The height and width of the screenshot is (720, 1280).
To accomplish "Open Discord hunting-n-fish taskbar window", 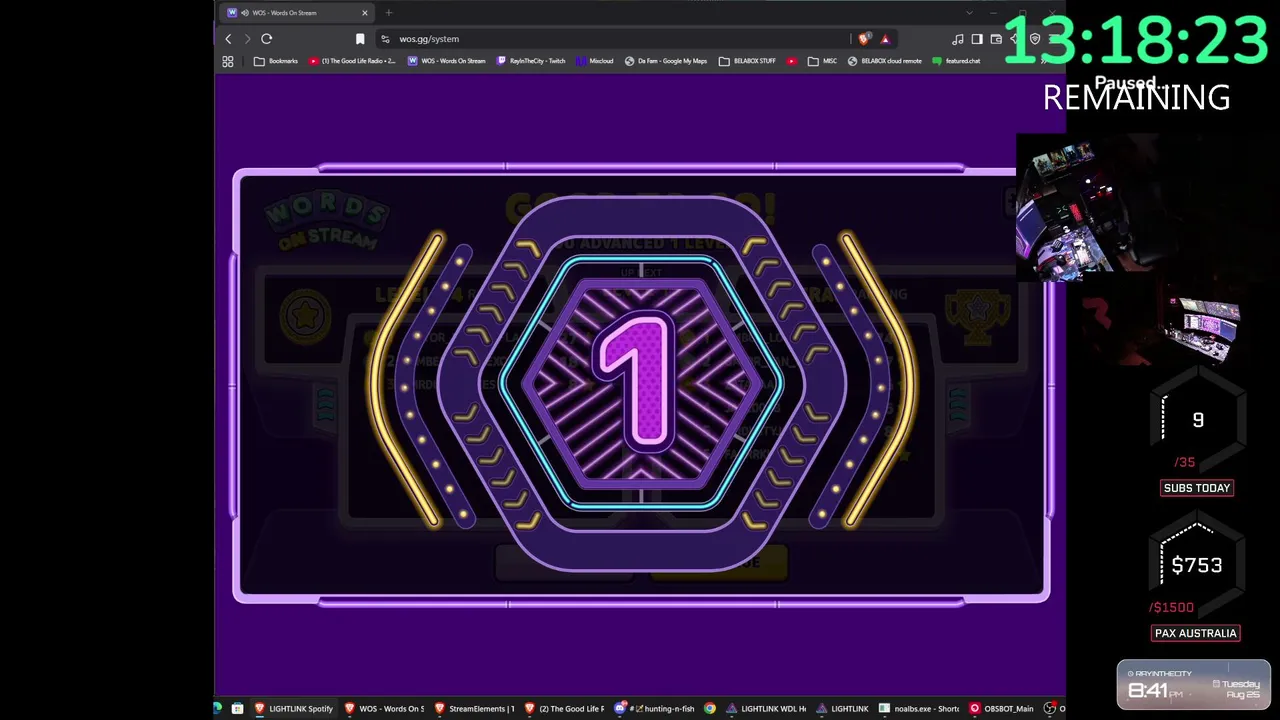I will (655, 709).
